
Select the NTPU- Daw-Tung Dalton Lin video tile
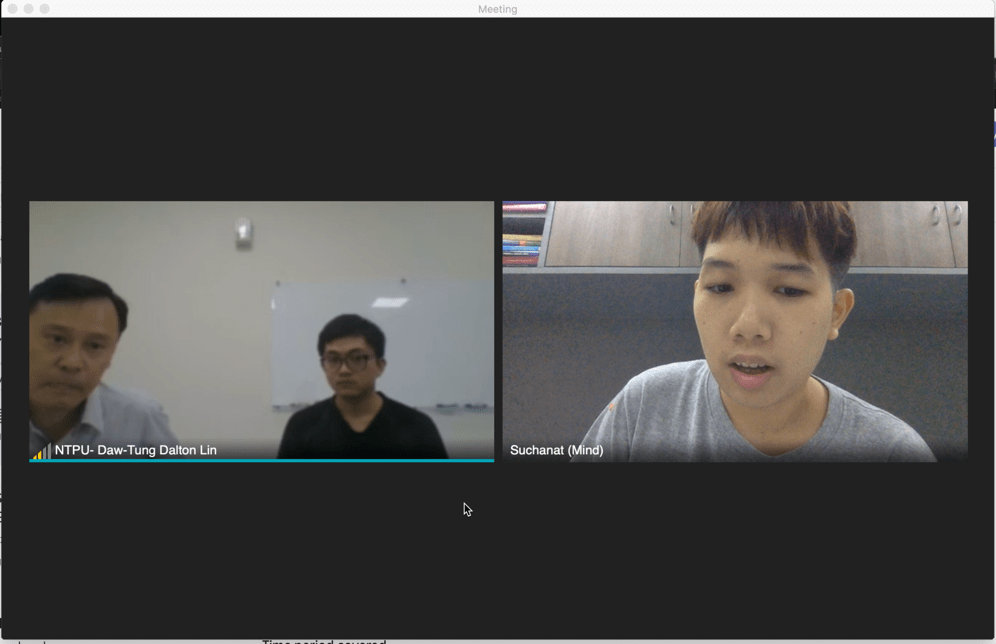click(x=262, y=332)
